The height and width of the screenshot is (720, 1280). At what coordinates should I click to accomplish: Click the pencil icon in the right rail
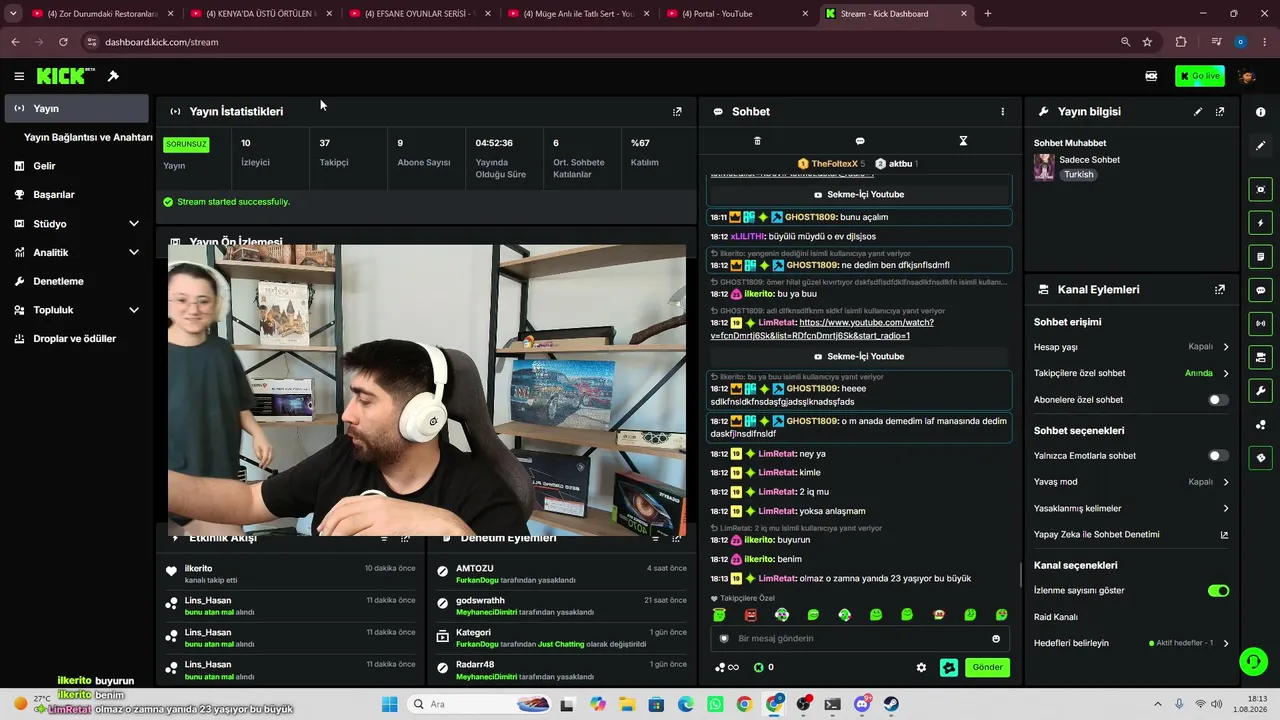point(1261,146)
